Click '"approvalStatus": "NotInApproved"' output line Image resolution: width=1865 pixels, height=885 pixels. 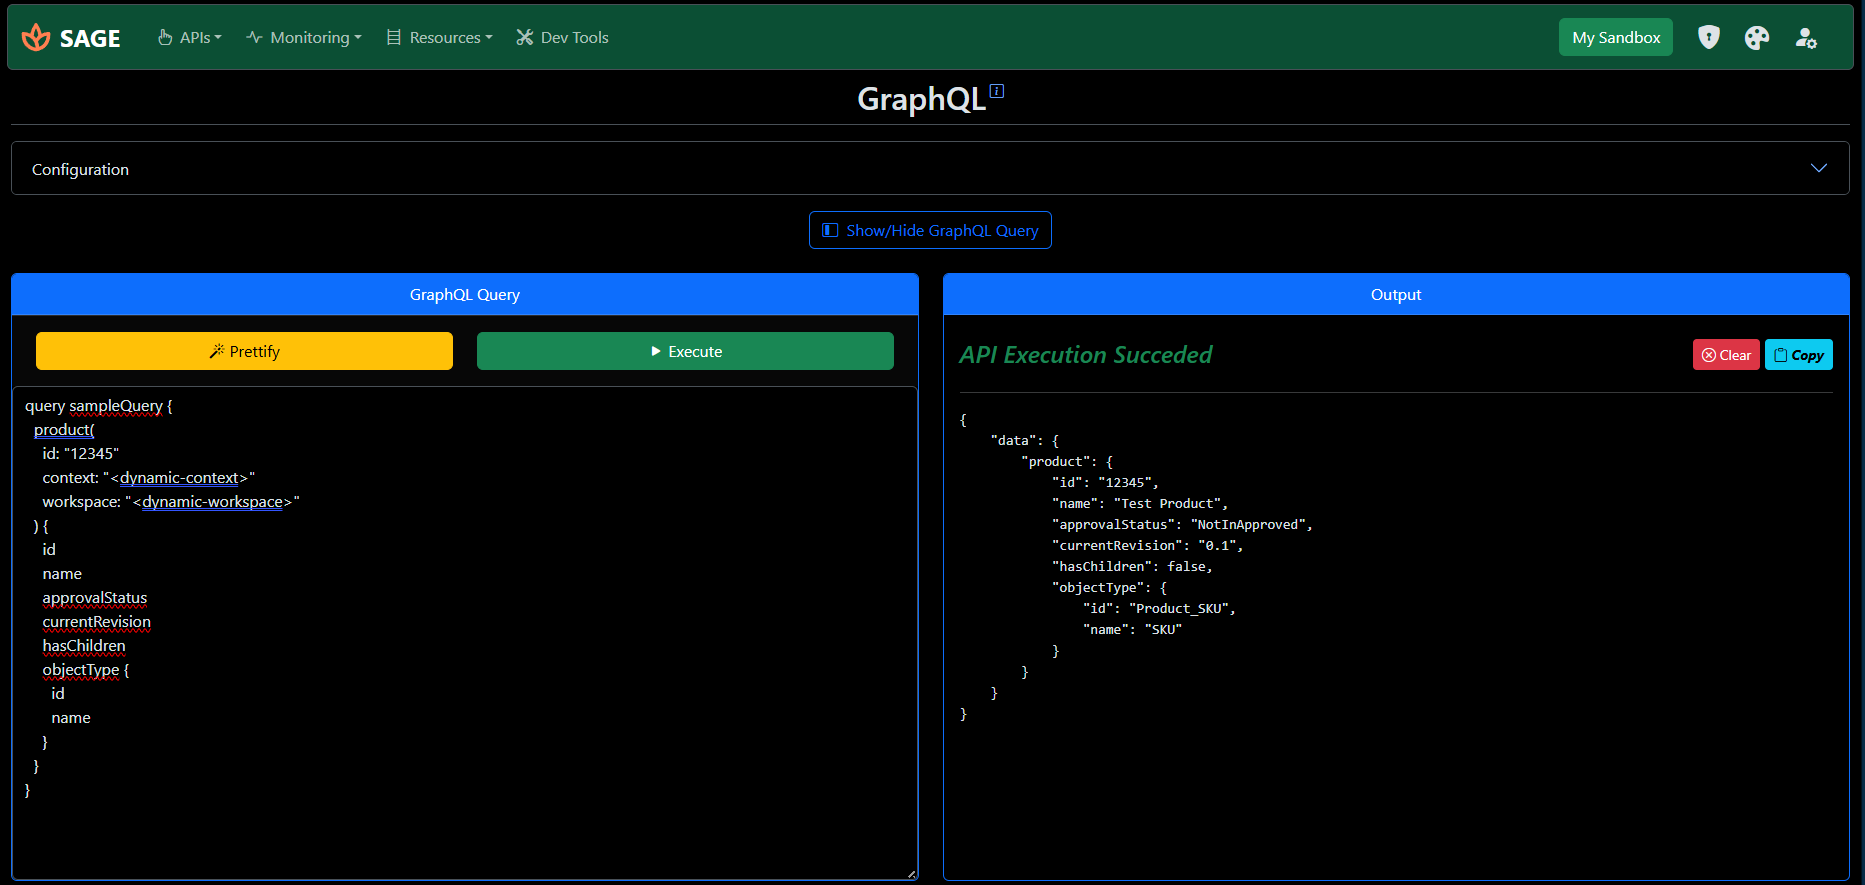(x=1182, y=524)
